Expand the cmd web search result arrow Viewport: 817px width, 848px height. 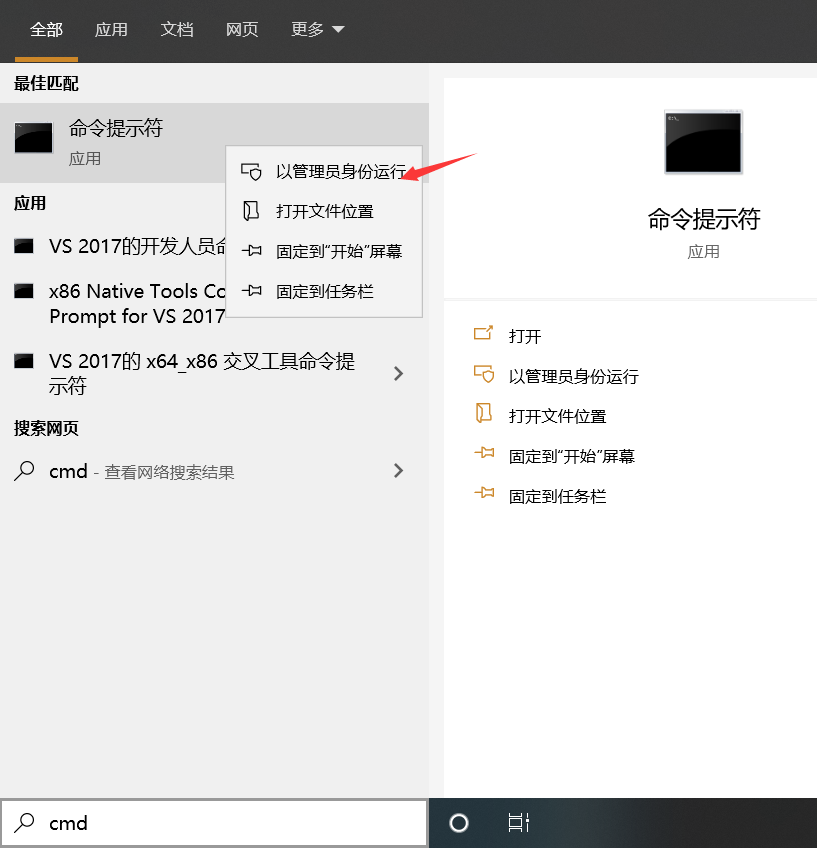(398, 470)
